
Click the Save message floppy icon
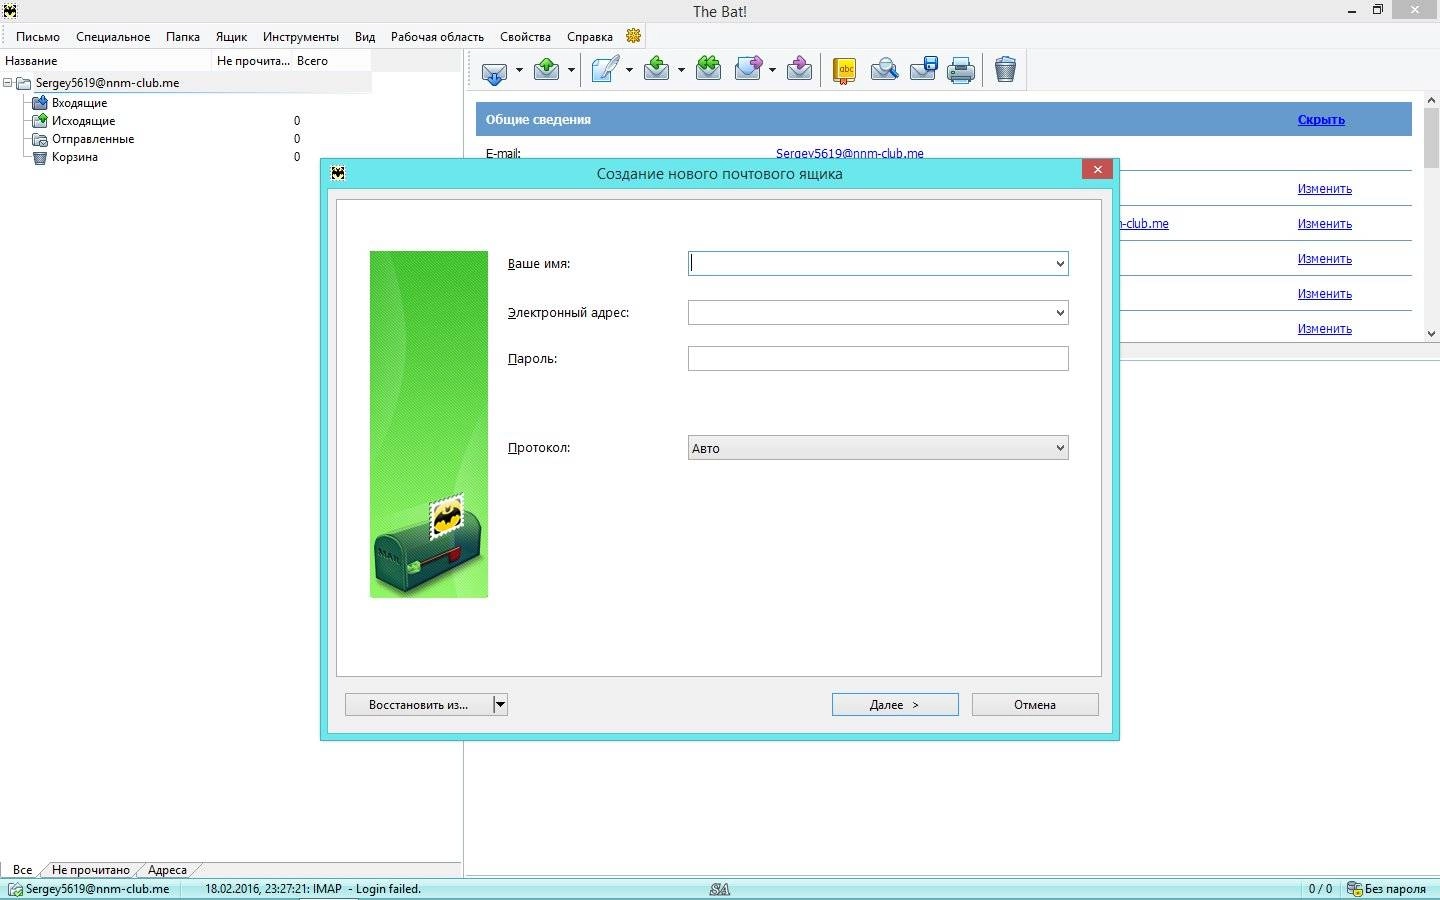click(923, 69)
